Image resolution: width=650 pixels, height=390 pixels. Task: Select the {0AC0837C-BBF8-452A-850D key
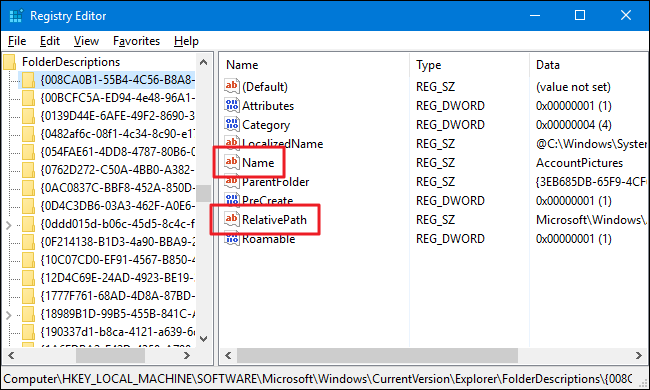(x=117, y=188)
